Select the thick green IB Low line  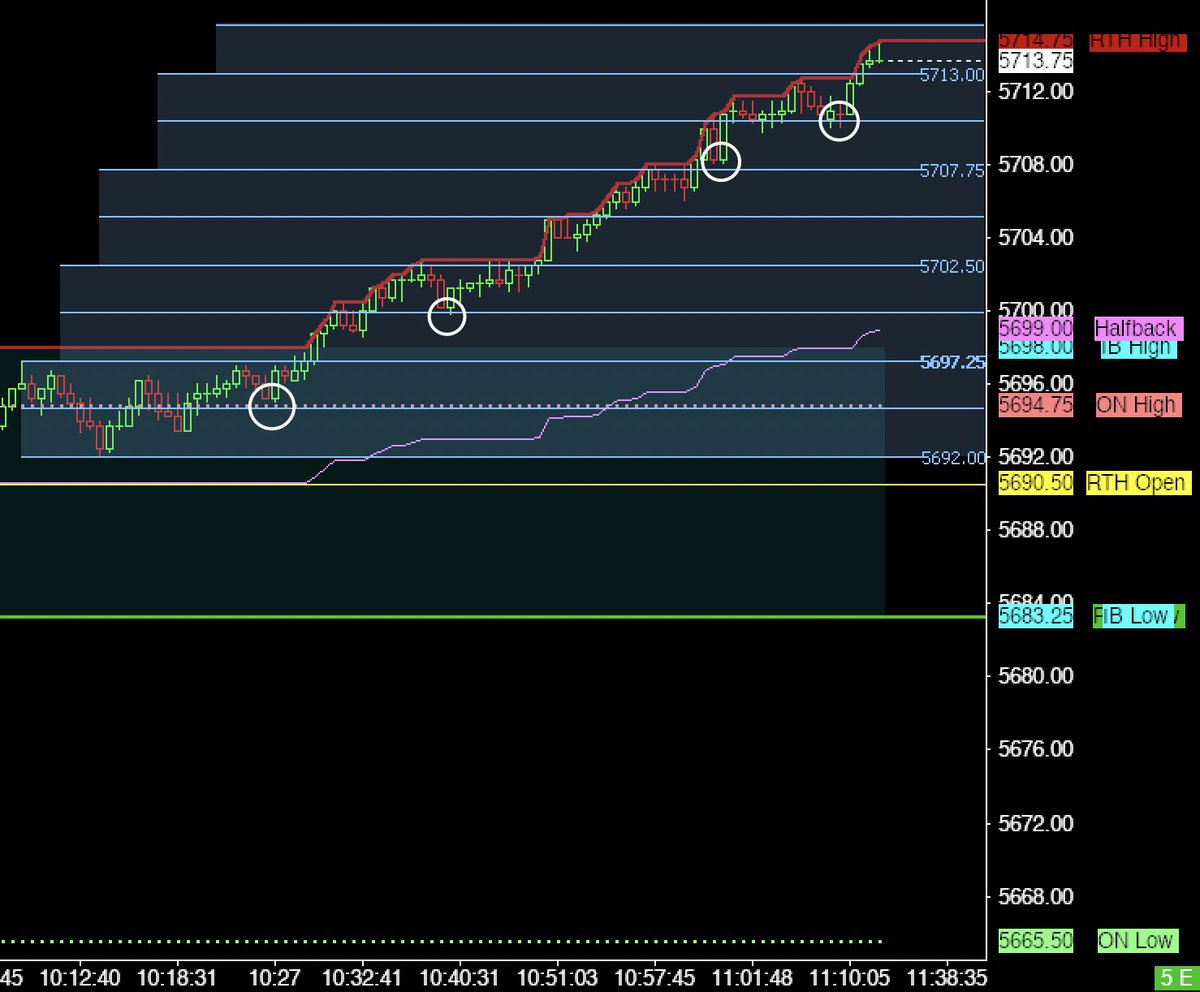pos(492,617)
